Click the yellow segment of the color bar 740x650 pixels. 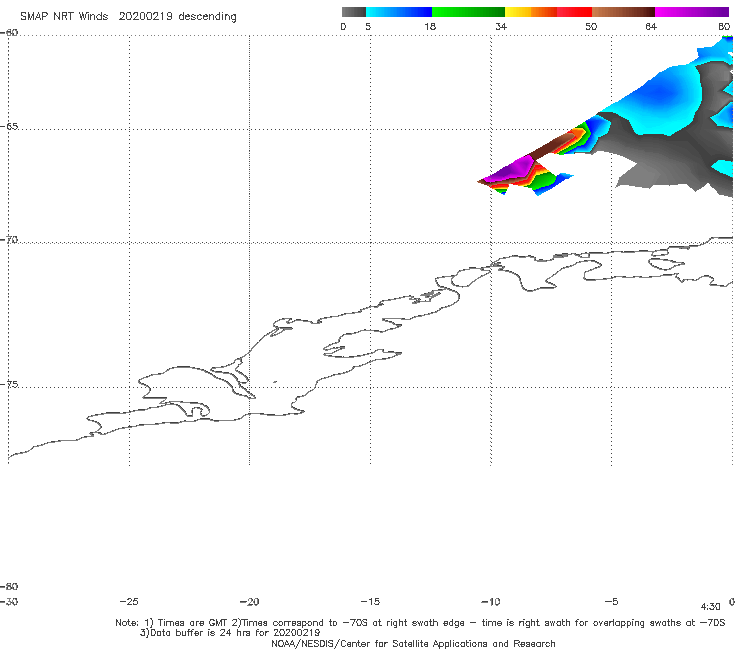pos(518,12)
